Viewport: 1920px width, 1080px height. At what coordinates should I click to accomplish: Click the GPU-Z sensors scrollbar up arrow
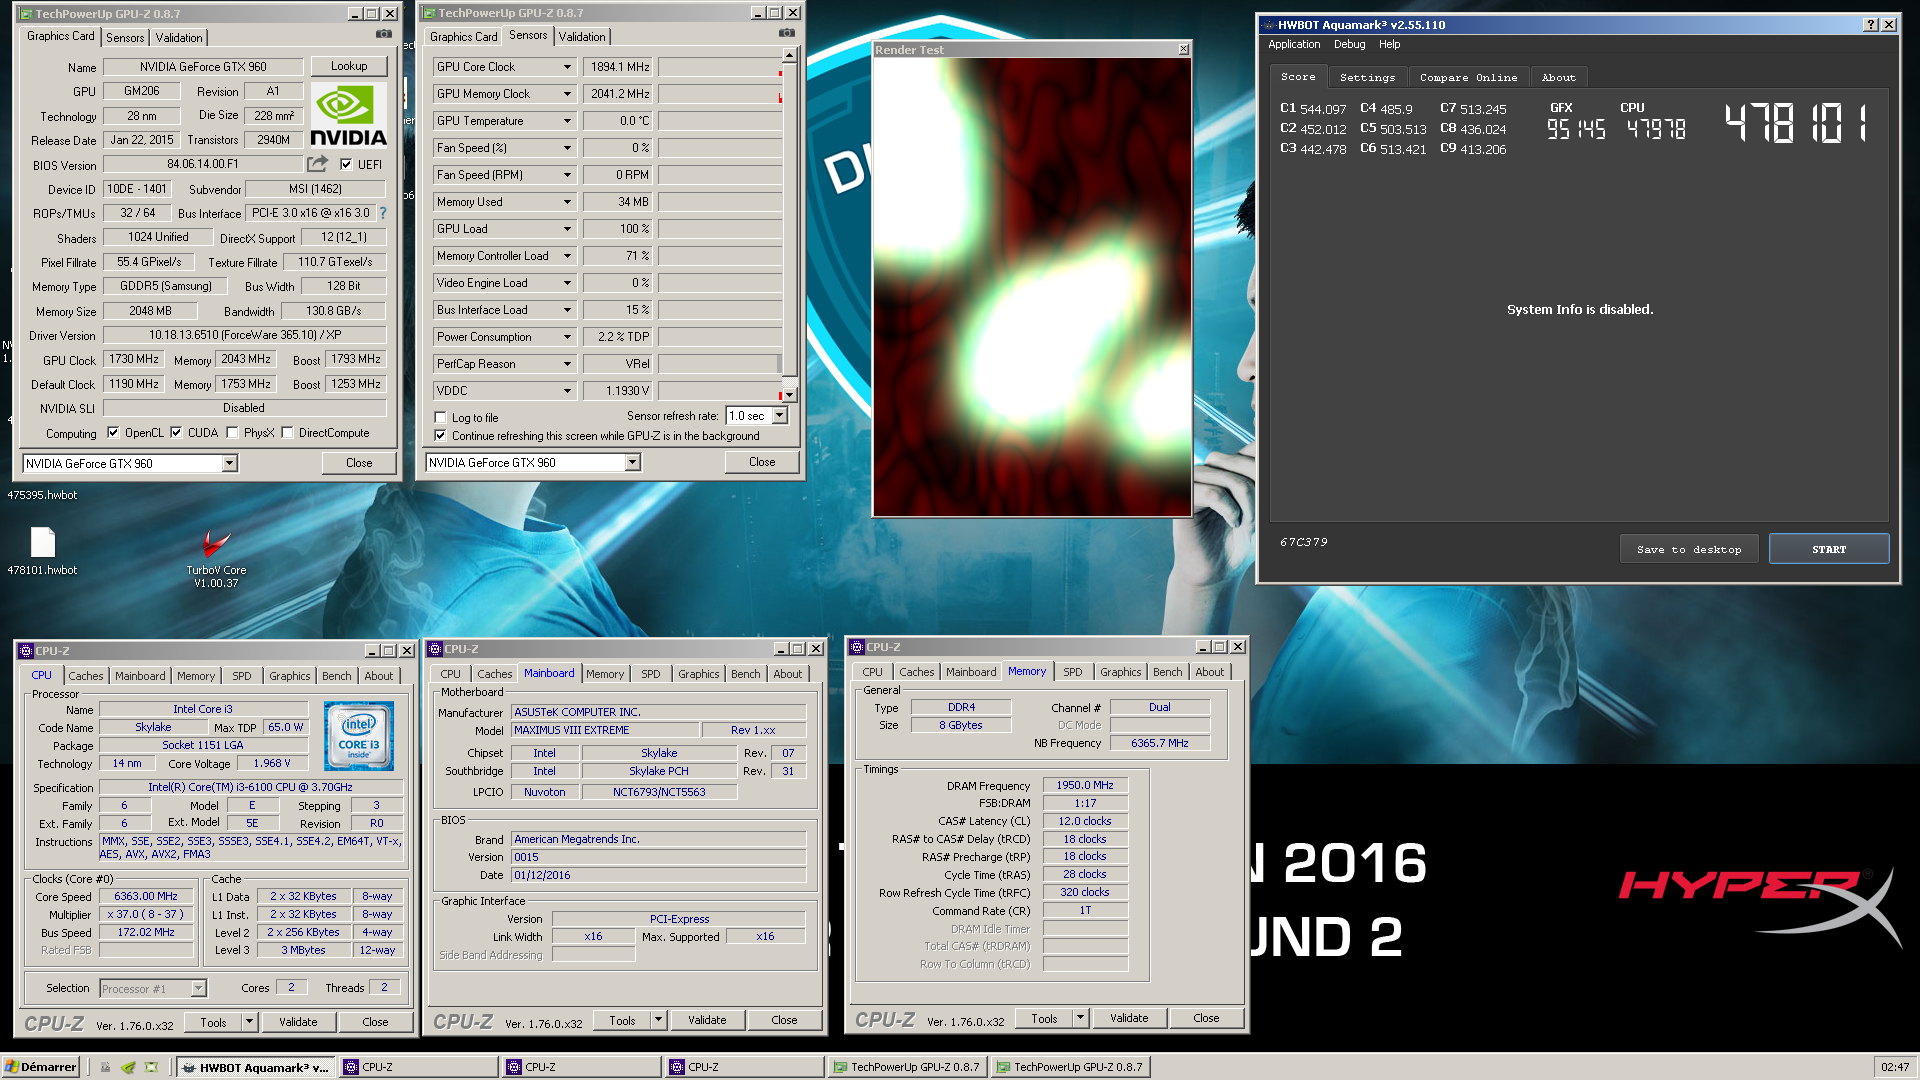pos(789,56)
